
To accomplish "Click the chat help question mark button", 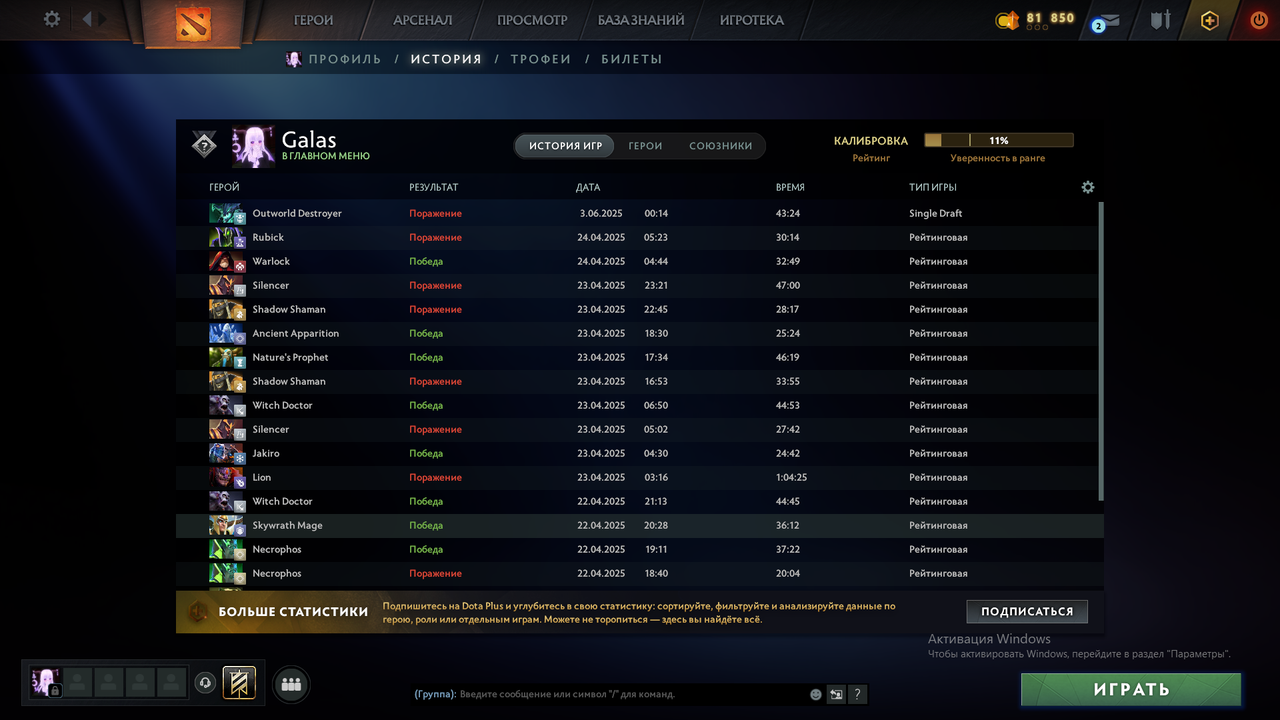I will pyautogui.click(x=857, y=694).
